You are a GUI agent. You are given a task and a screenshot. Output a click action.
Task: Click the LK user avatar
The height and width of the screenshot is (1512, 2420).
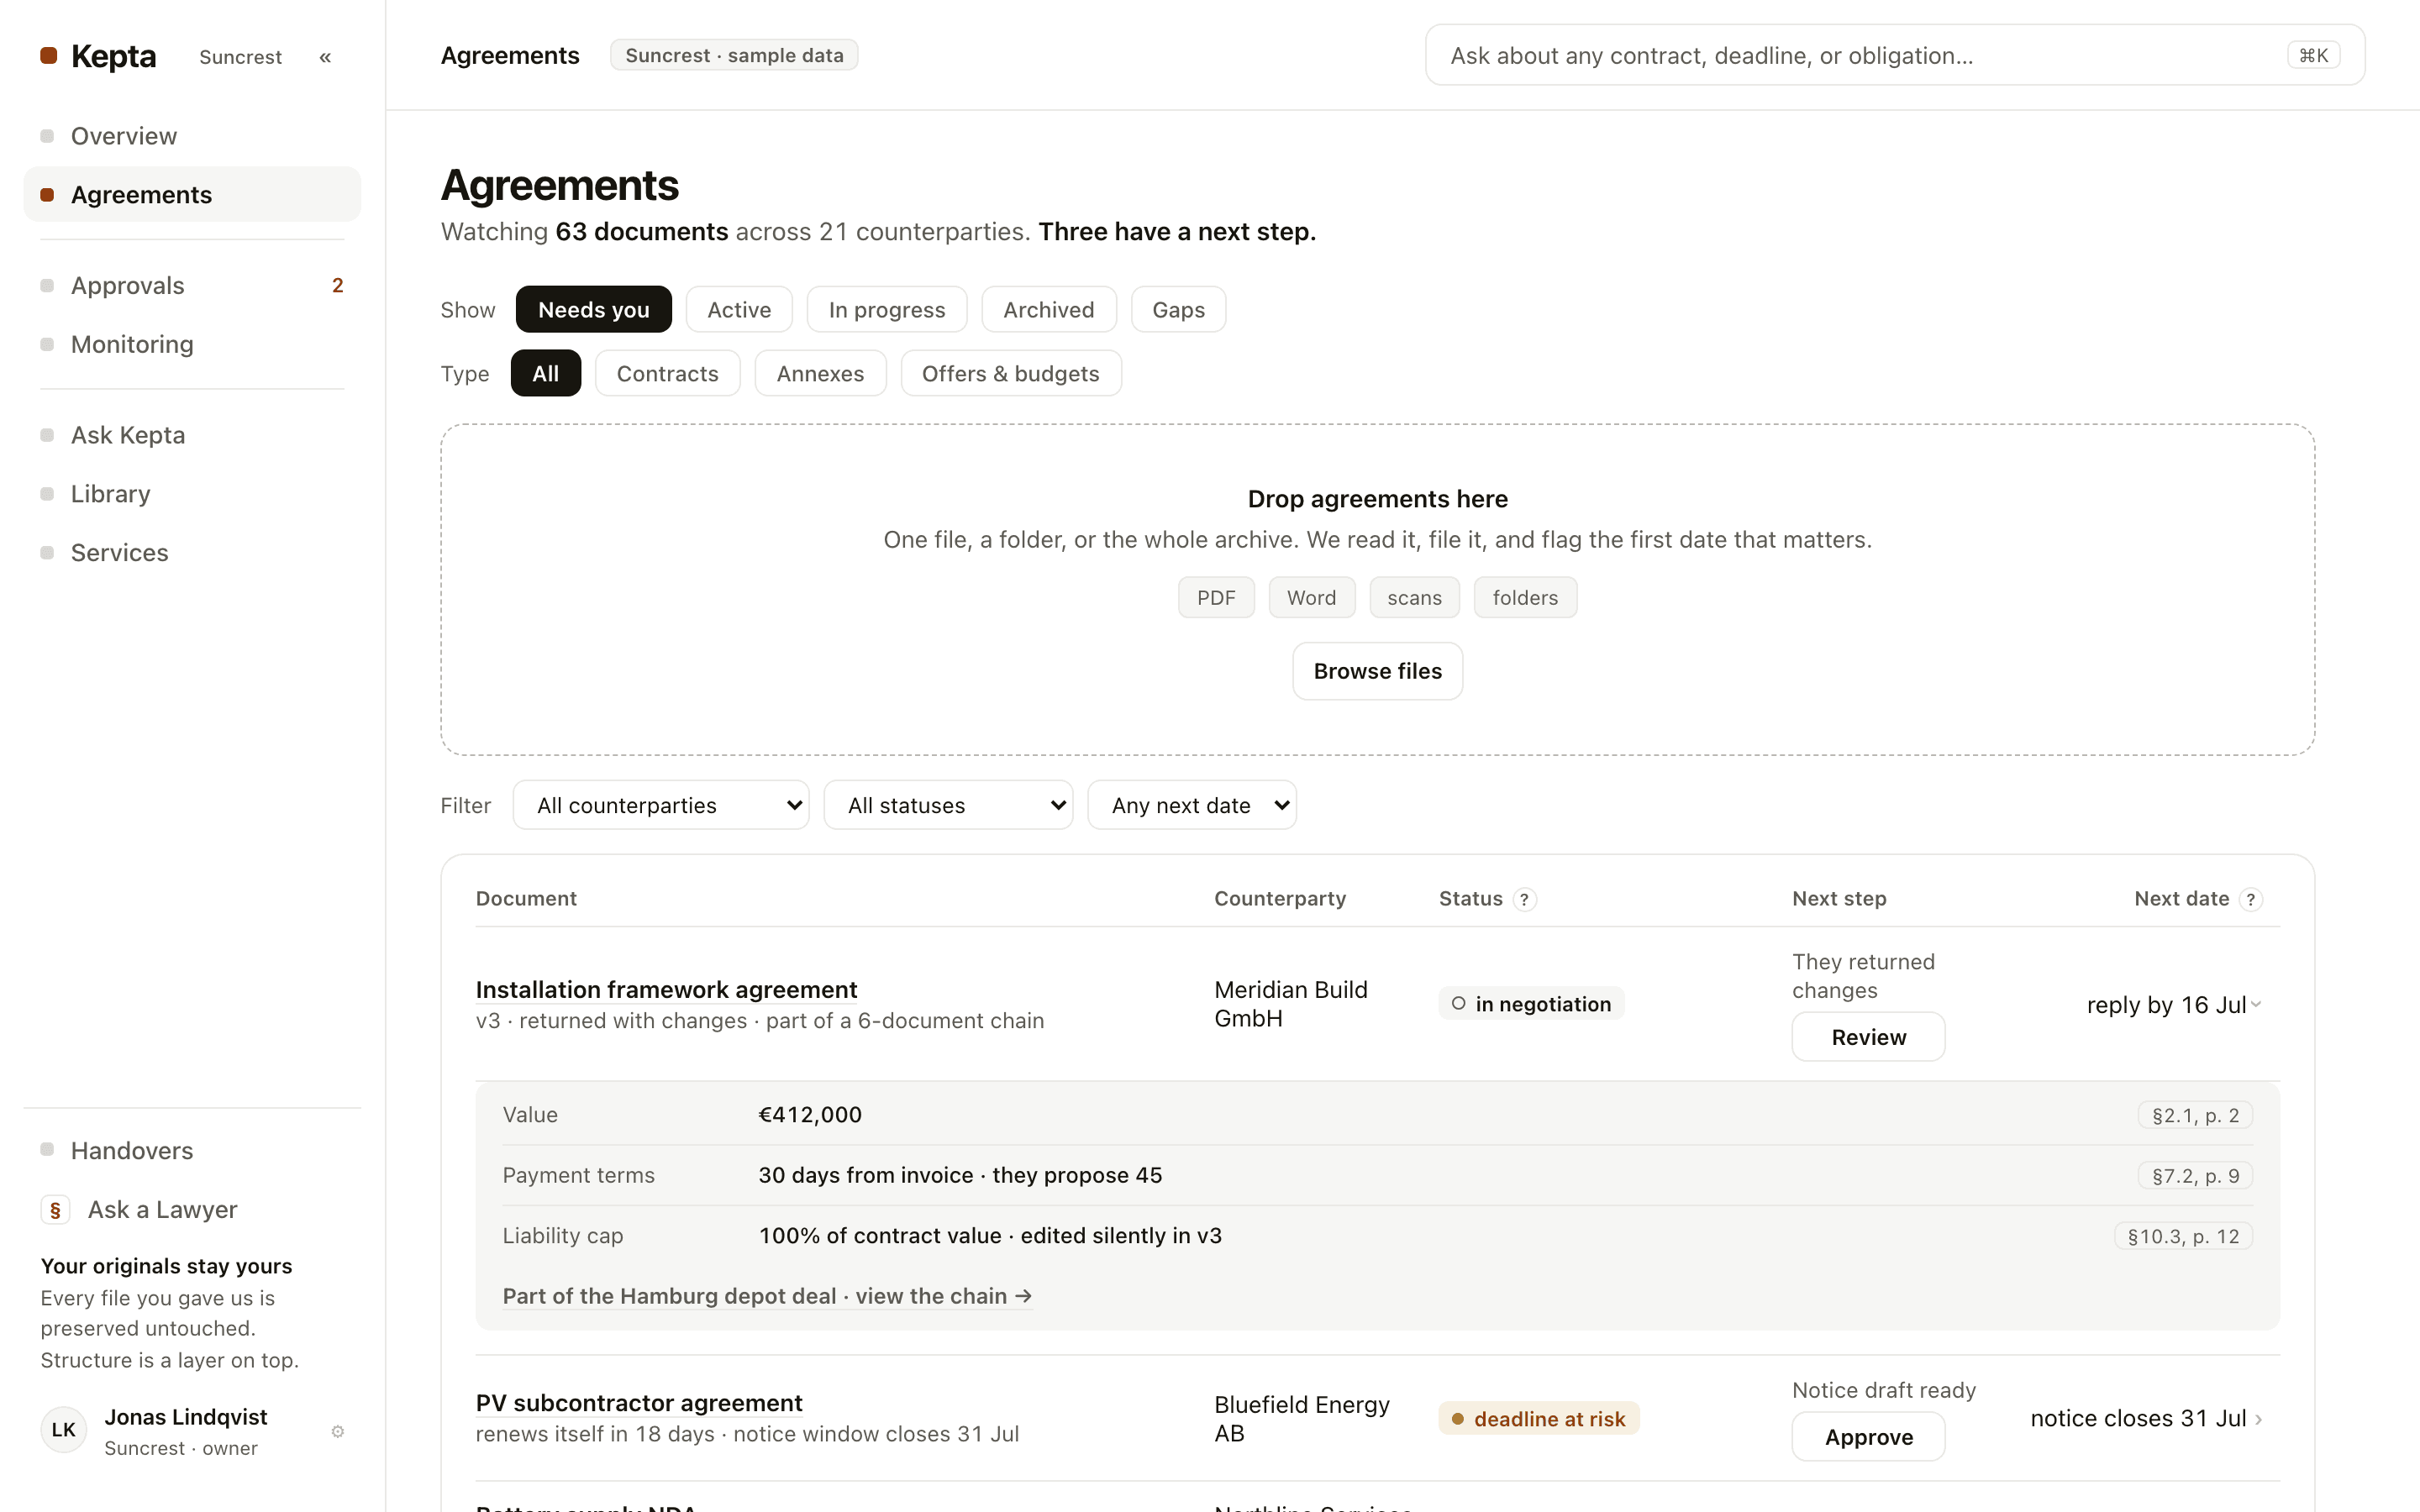[64, 1430]
